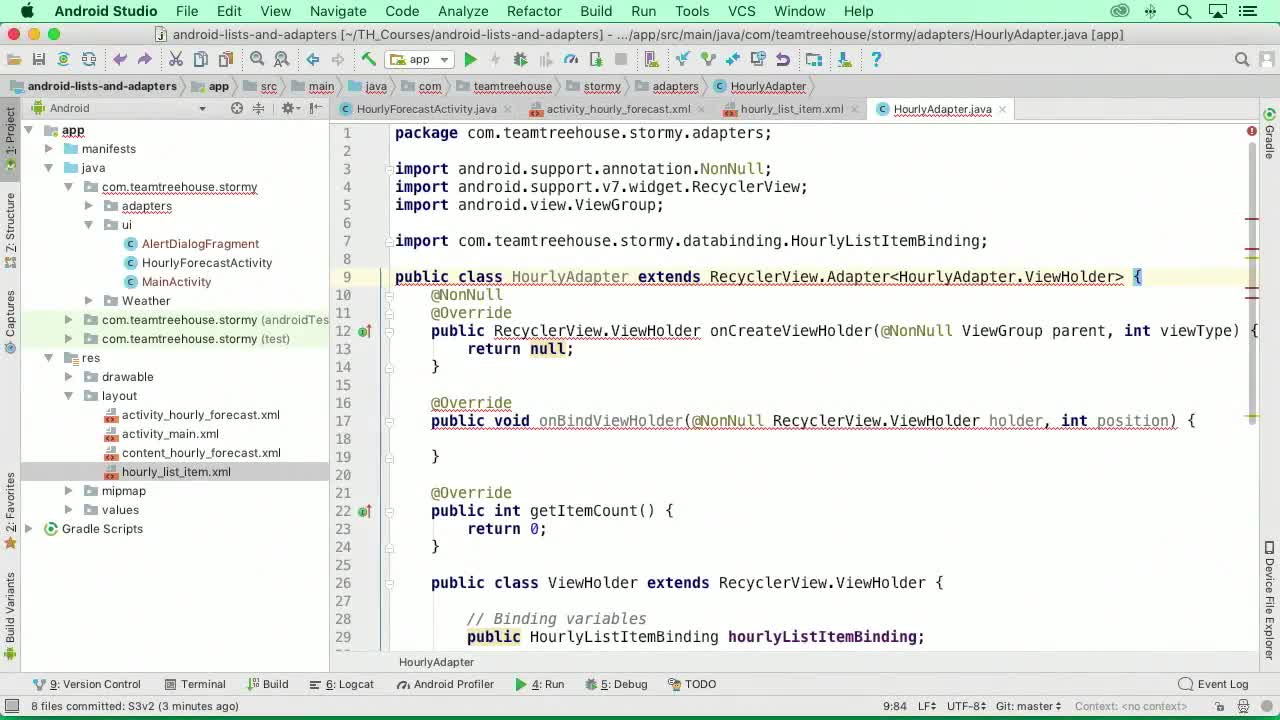
Task: Expand the mipmap folder
Action: 68,491
